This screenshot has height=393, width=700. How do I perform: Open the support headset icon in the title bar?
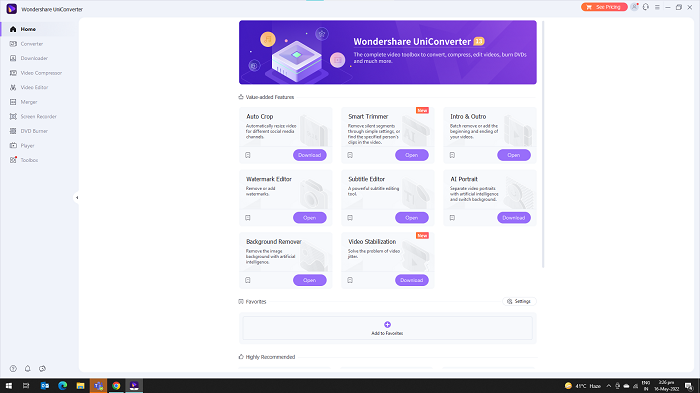(646, 7)
